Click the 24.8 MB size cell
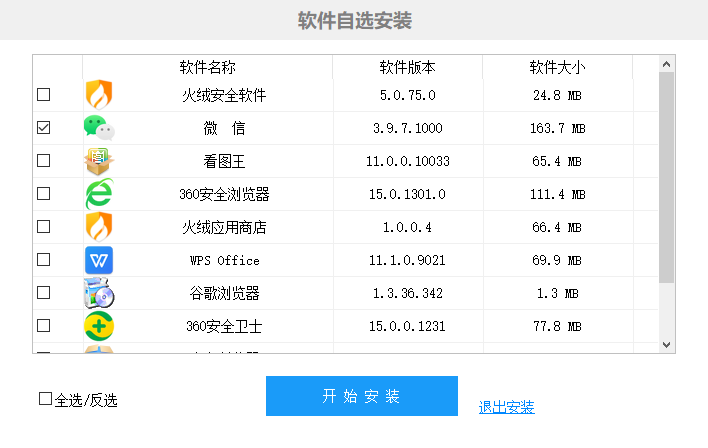This screenshot has height=448, width=708. click(x=557, y=95)
